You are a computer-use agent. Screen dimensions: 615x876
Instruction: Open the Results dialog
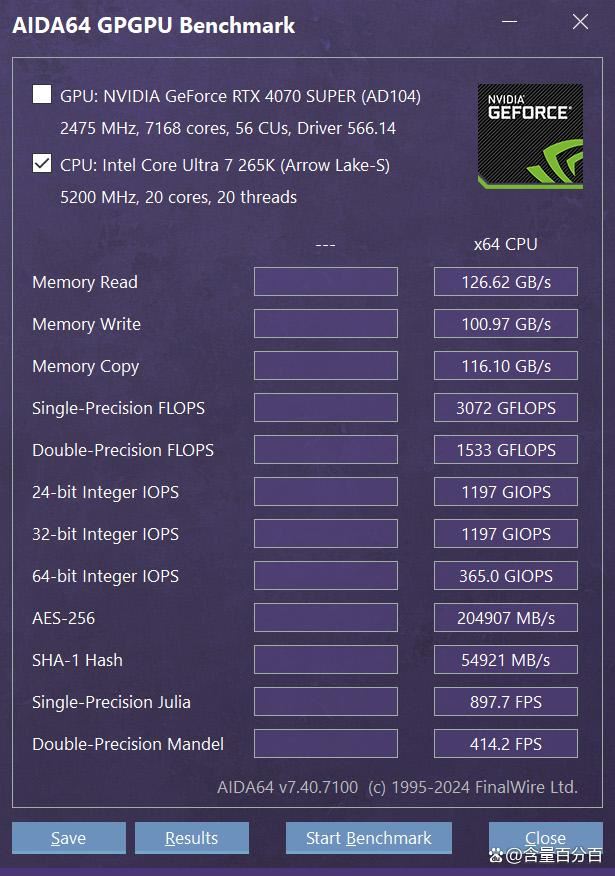tap(191, 838)
